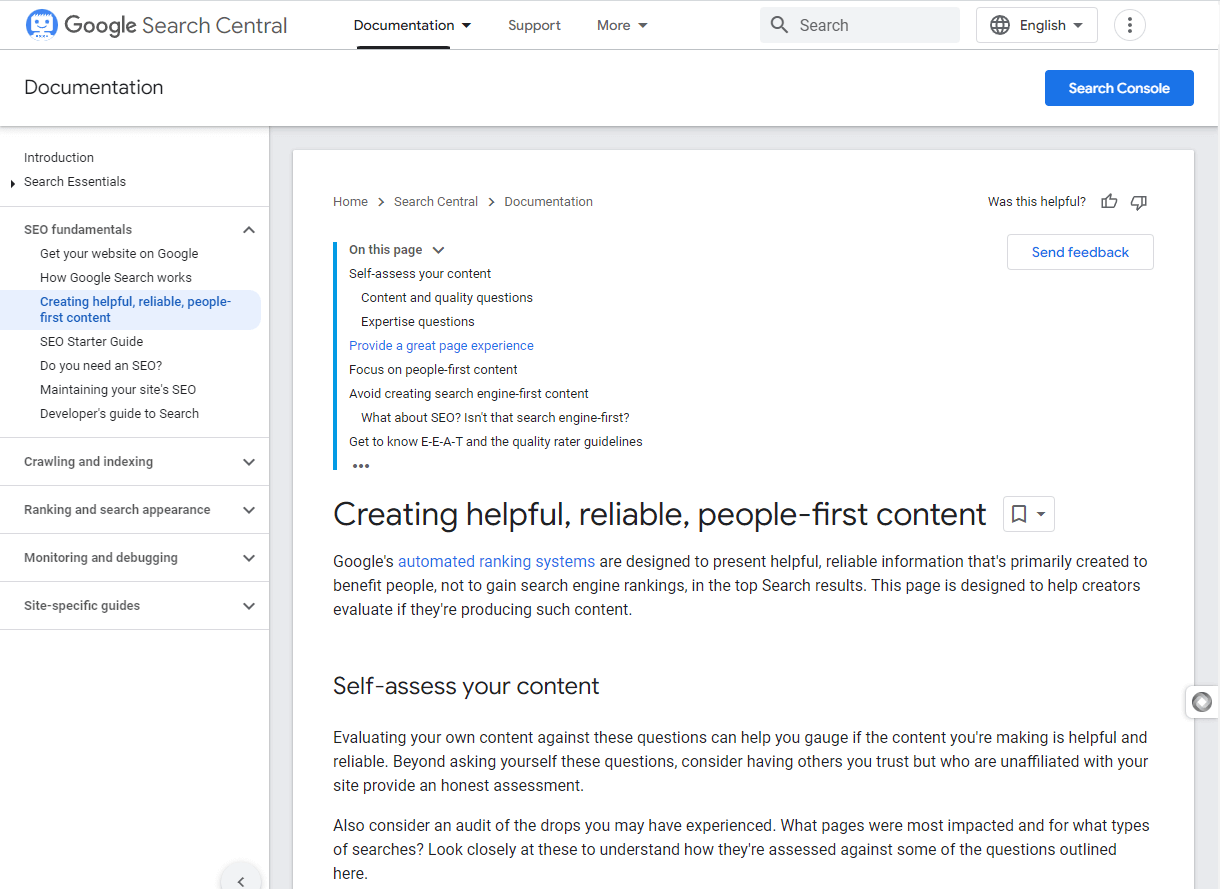Expand the Ranking and search appearance section

(x=249, y=510)
